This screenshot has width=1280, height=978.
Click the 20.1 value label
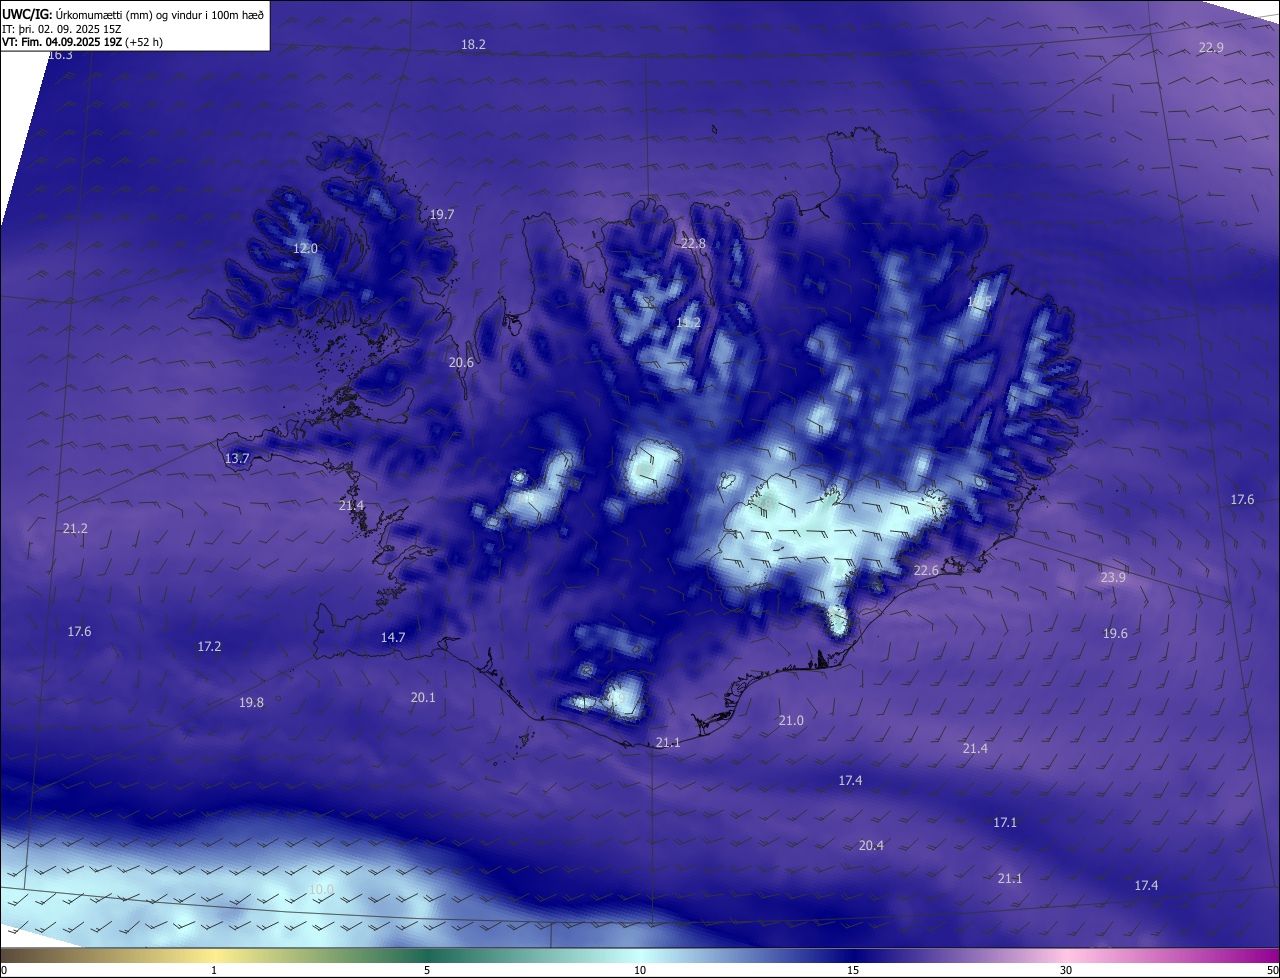(x=423, y=698)
